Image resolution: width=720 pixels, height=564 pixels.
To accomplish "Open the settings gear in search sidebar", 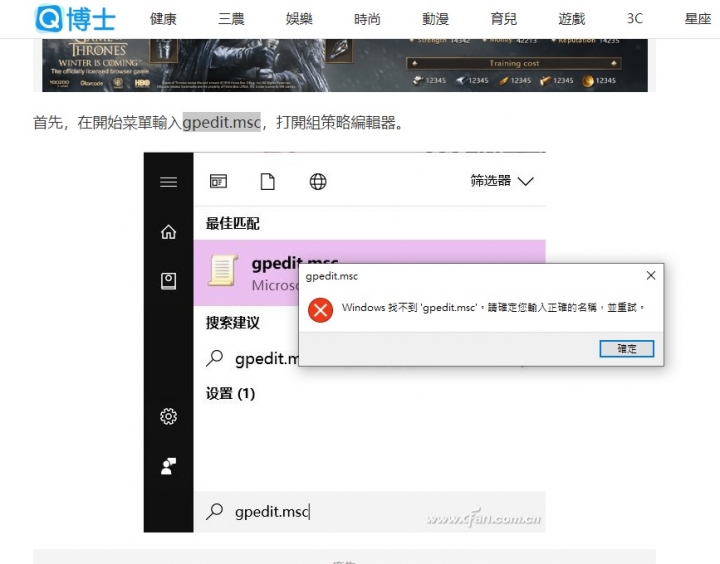I will tap(169, 417).
